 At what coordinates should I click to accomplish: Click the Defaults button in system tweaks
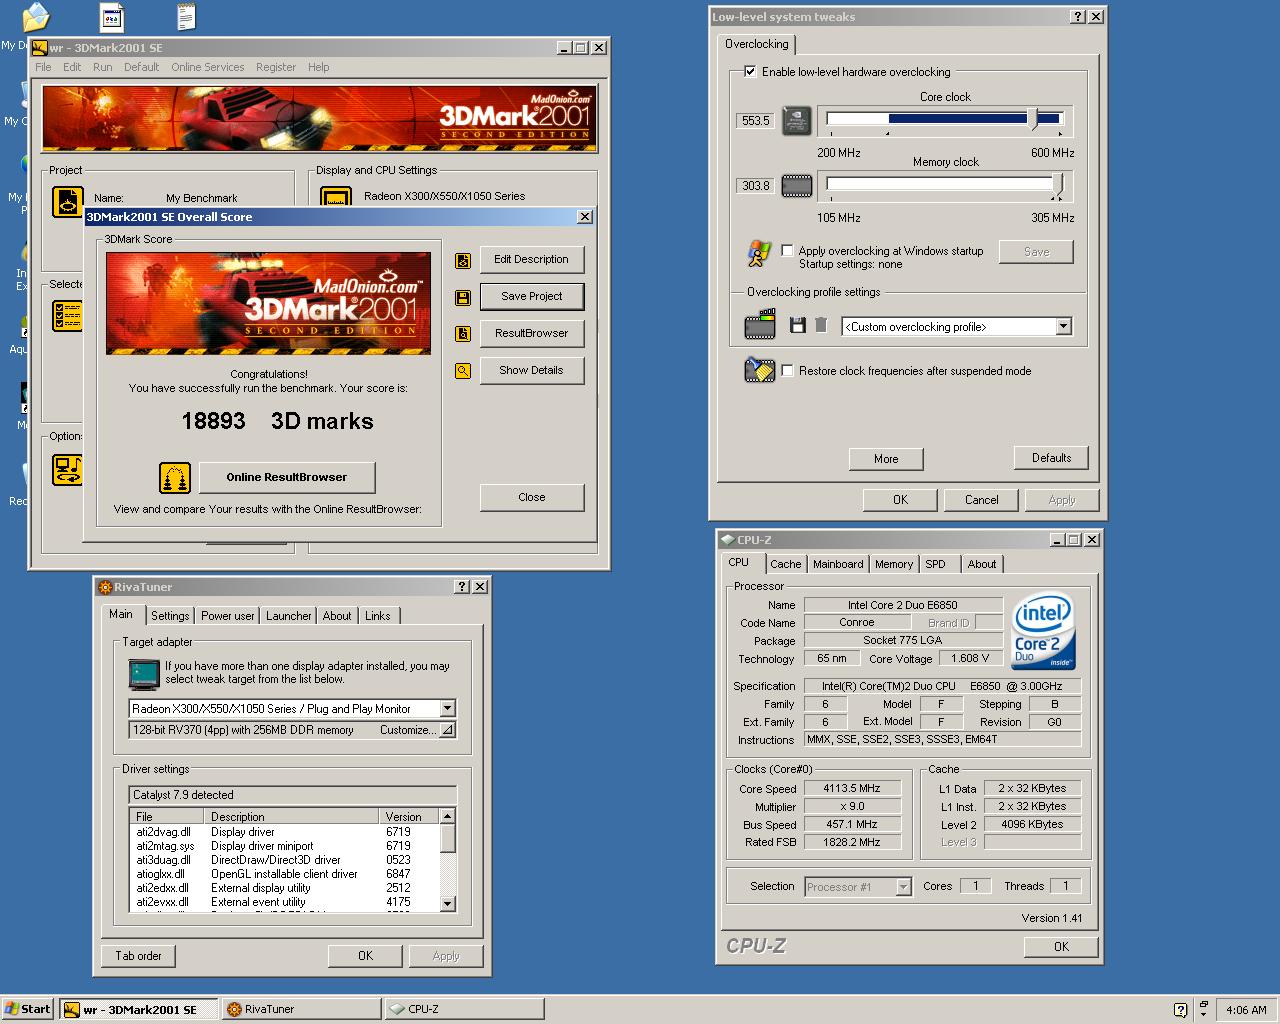click(1052, 458)
